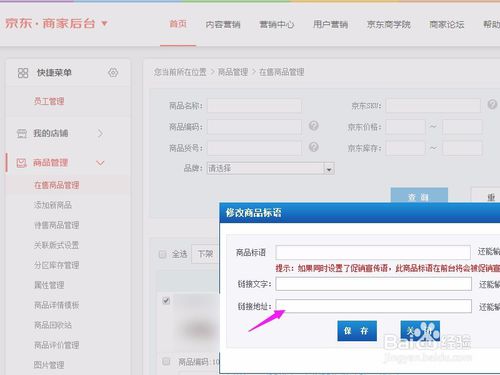Select 待售商品管理 in sidebar
Image resolution: width=500 pixels, height=375 pixels.
[x=57, y=225]
